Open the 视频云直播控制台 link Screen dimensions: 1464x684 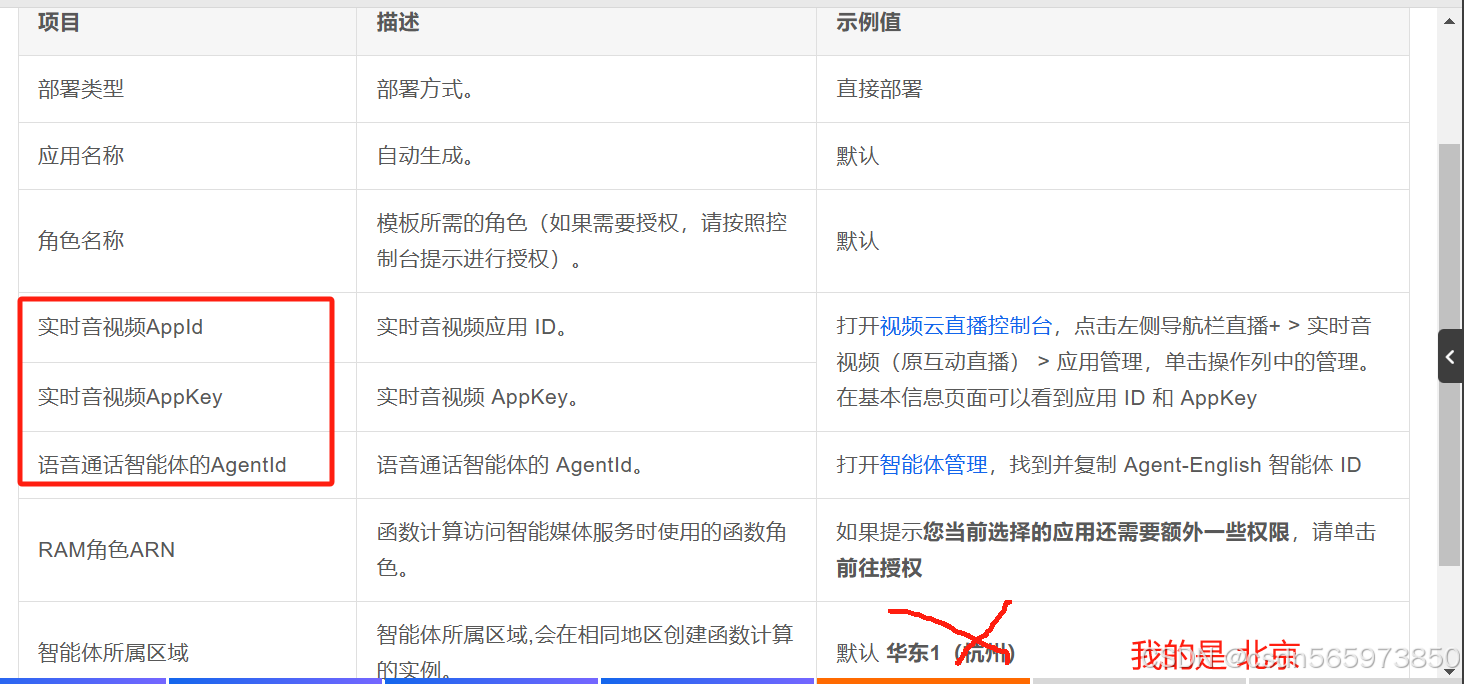tap(966, 326)
